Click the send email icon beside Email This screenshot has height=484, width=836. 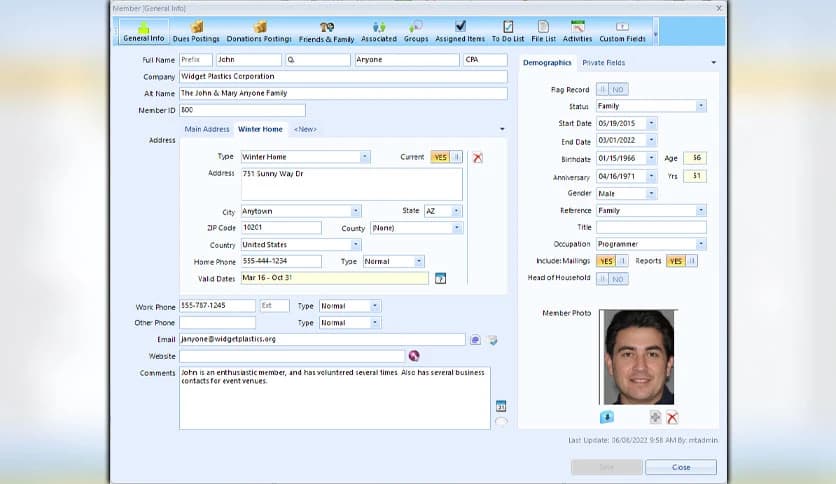click(476, 340)
